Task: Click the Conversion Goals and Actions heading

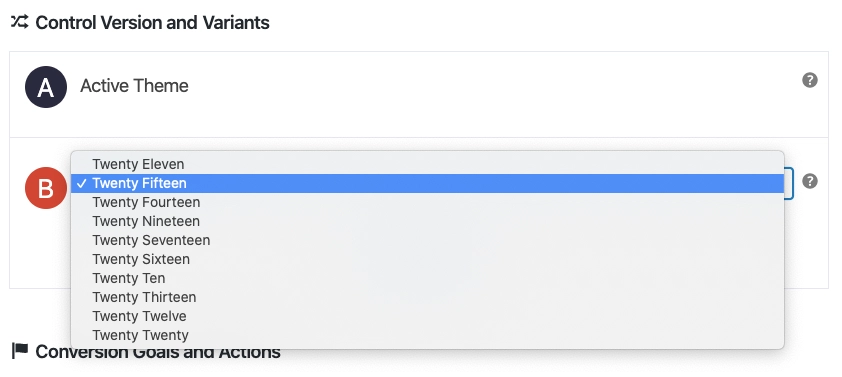Action: (x=158, y=352)
